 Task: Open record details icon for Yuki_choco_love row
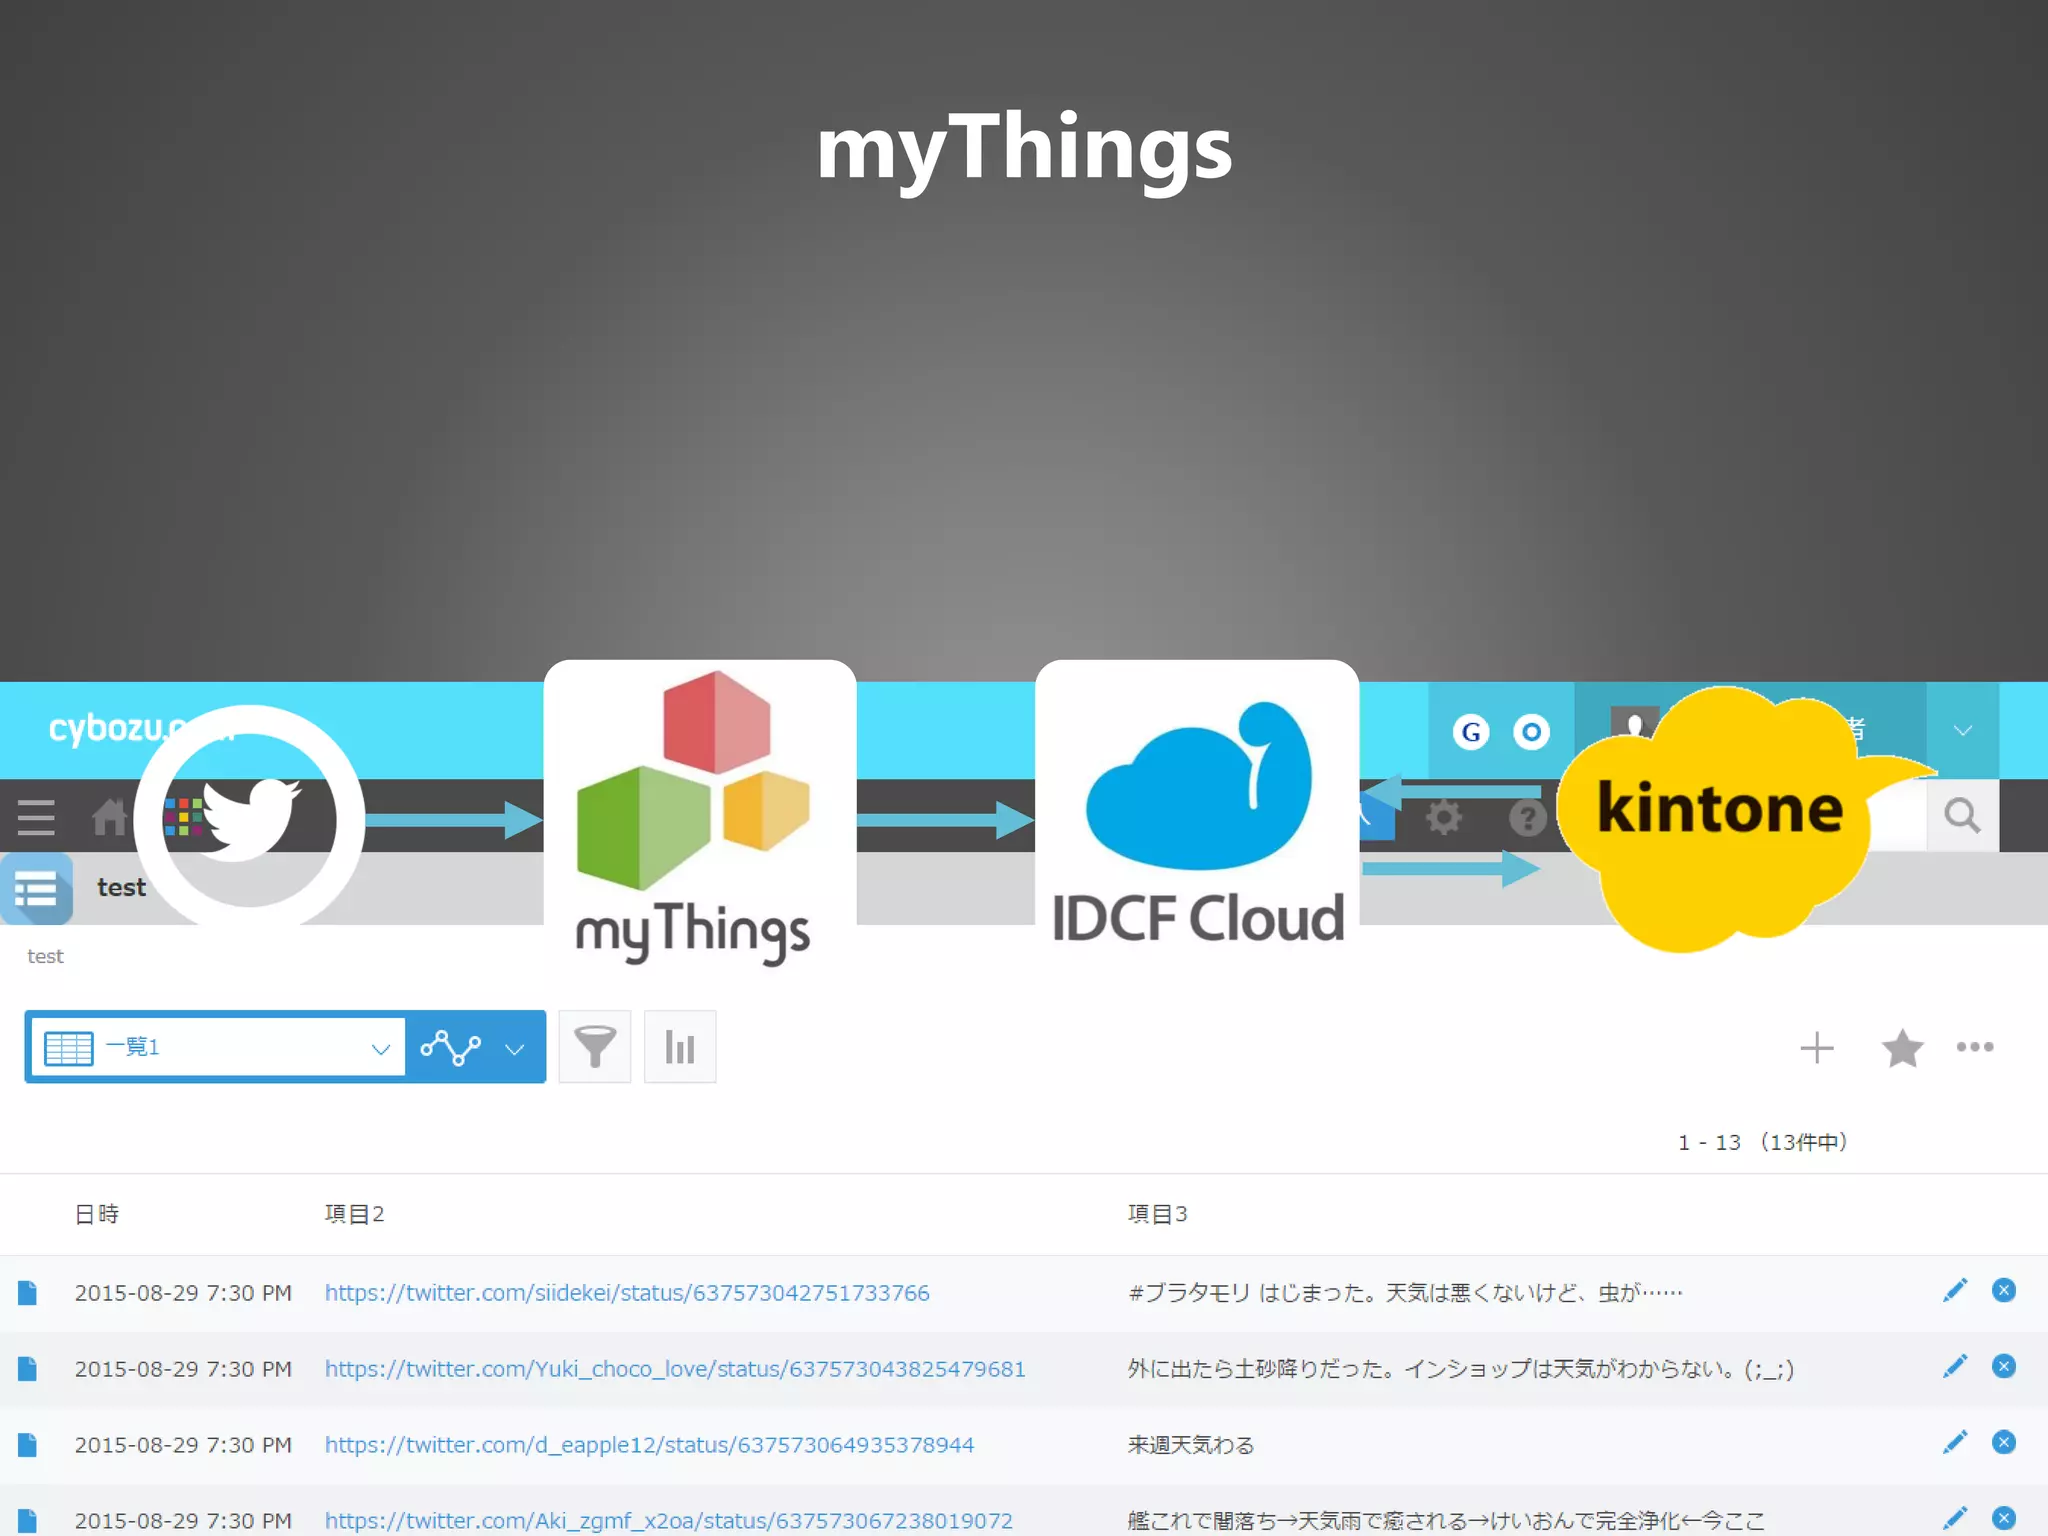(27, 1369)
